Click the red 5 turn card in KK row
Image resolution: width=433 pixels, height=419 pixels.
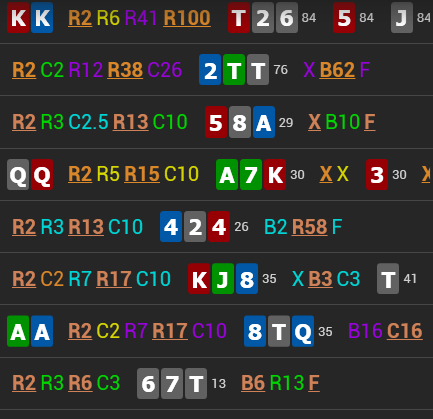[x=344, y=18]
